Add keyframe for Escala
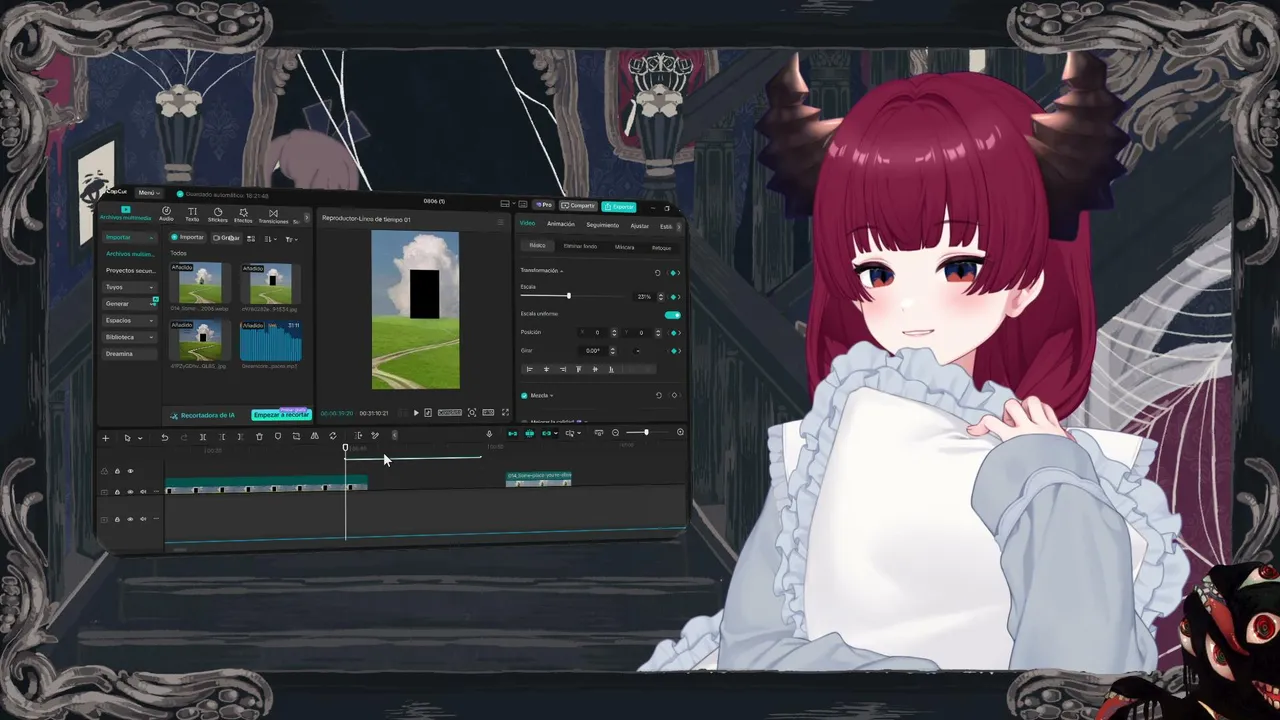This screenshot has height=720, width=1280. [673, 297]
